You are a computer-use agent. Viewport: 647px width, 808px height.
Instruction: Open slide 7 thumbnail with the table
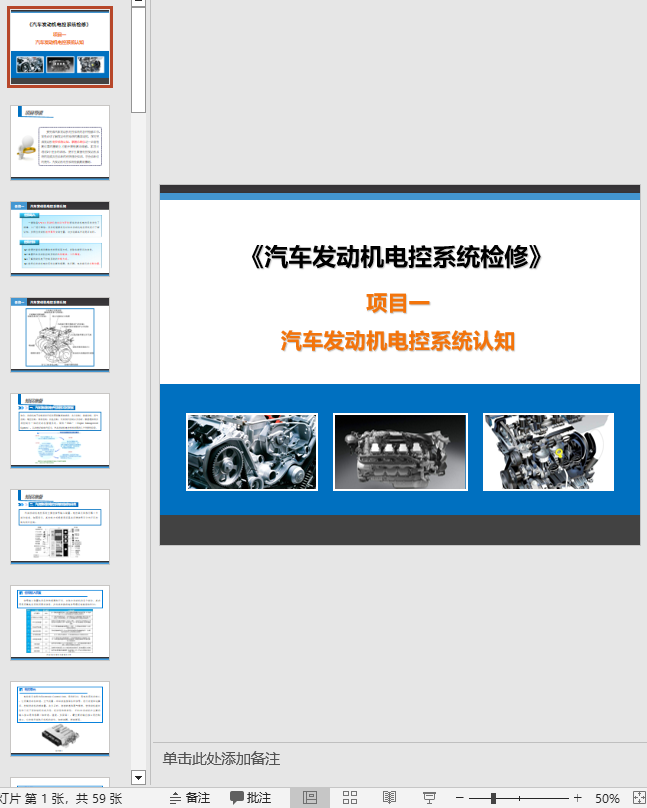point(60,622)
